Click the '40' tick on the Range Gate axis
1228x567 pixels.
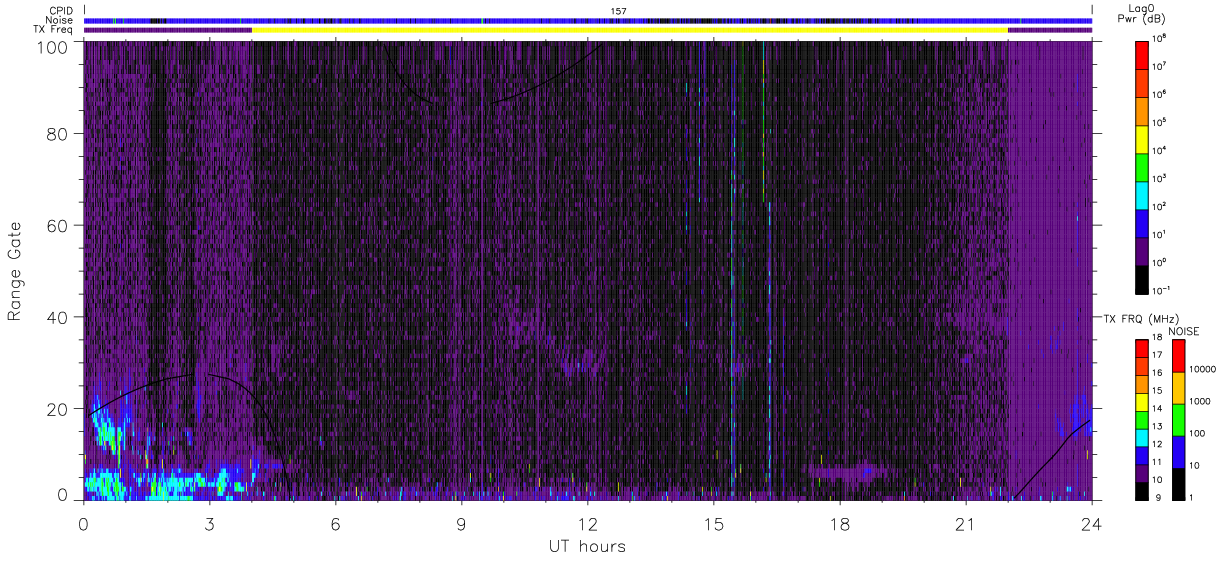click(x=57, y=317)
